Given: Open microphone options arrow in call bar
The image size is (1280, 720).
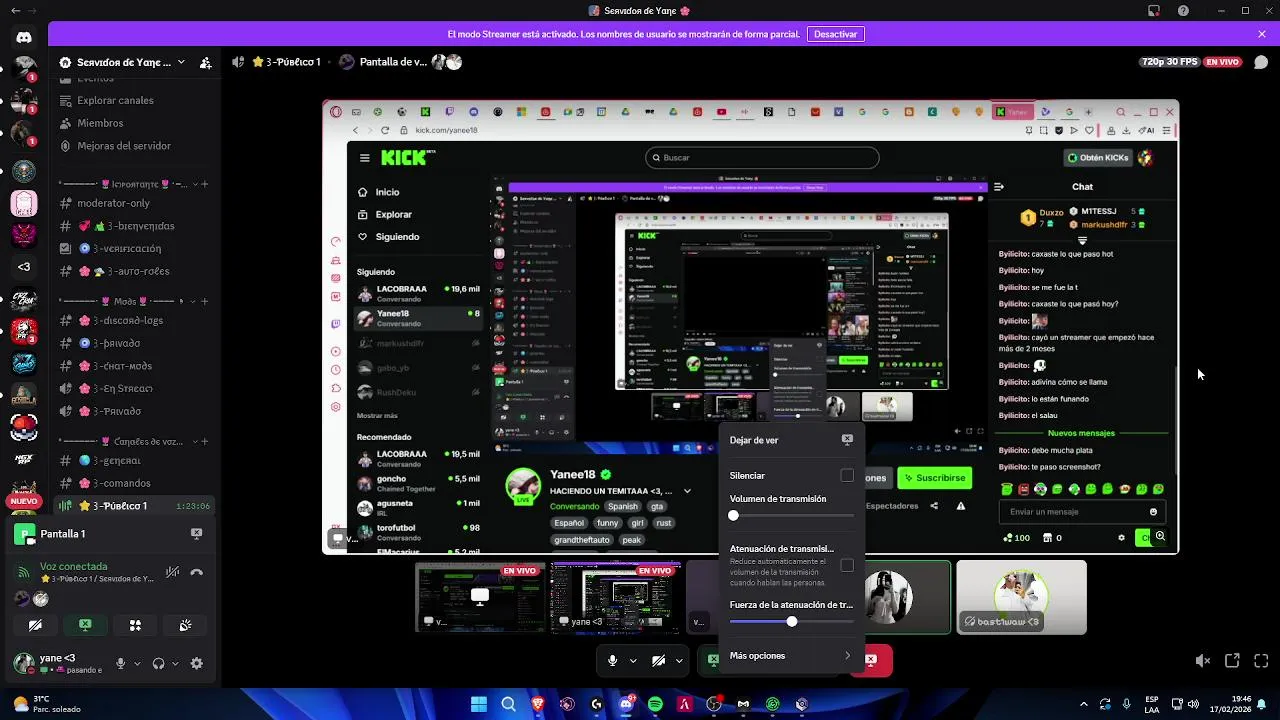Looking at the screenshot, I should (x=633, y=660).
